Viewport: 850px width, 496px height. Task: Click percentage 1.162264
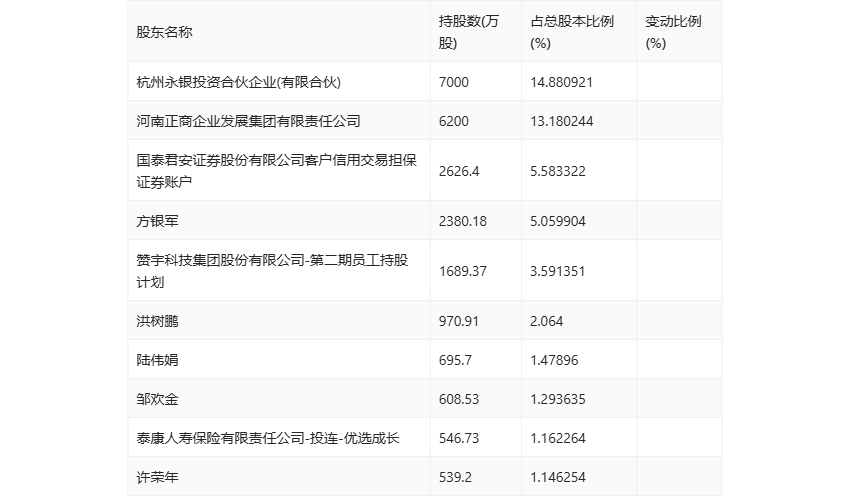(558, 438)
